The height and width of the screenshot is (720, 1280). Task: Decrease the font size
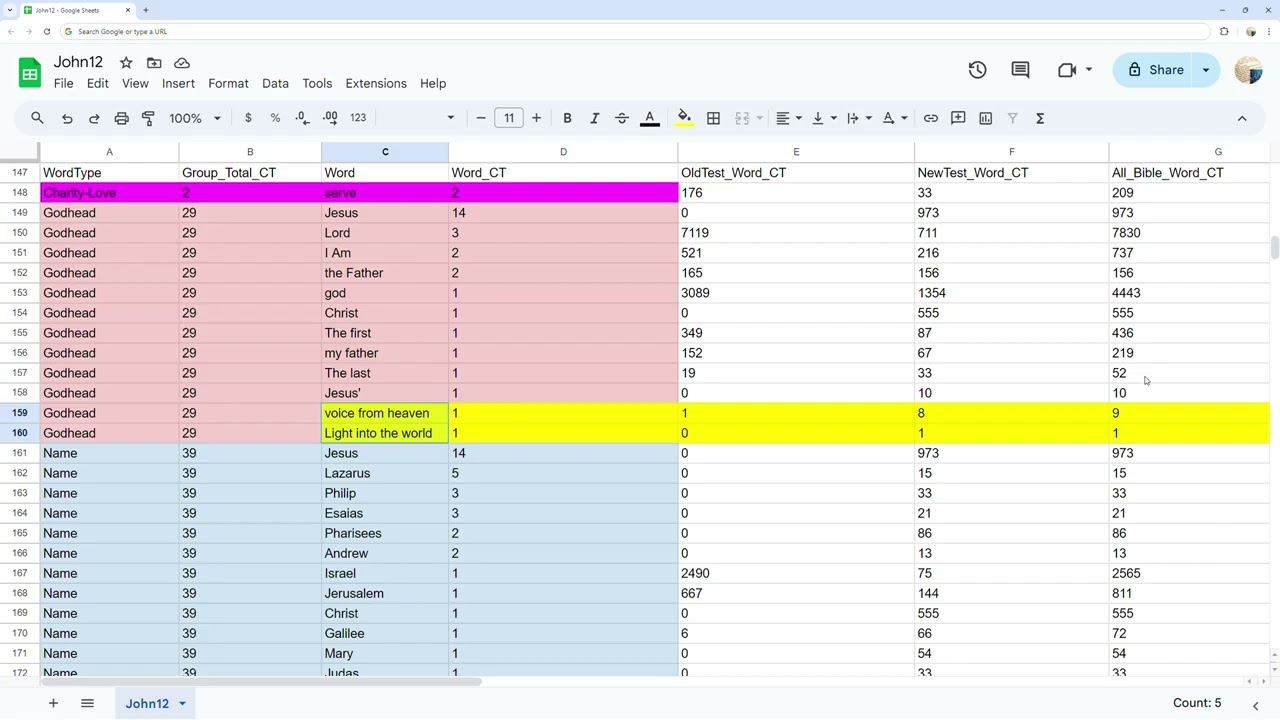point(481,118)
